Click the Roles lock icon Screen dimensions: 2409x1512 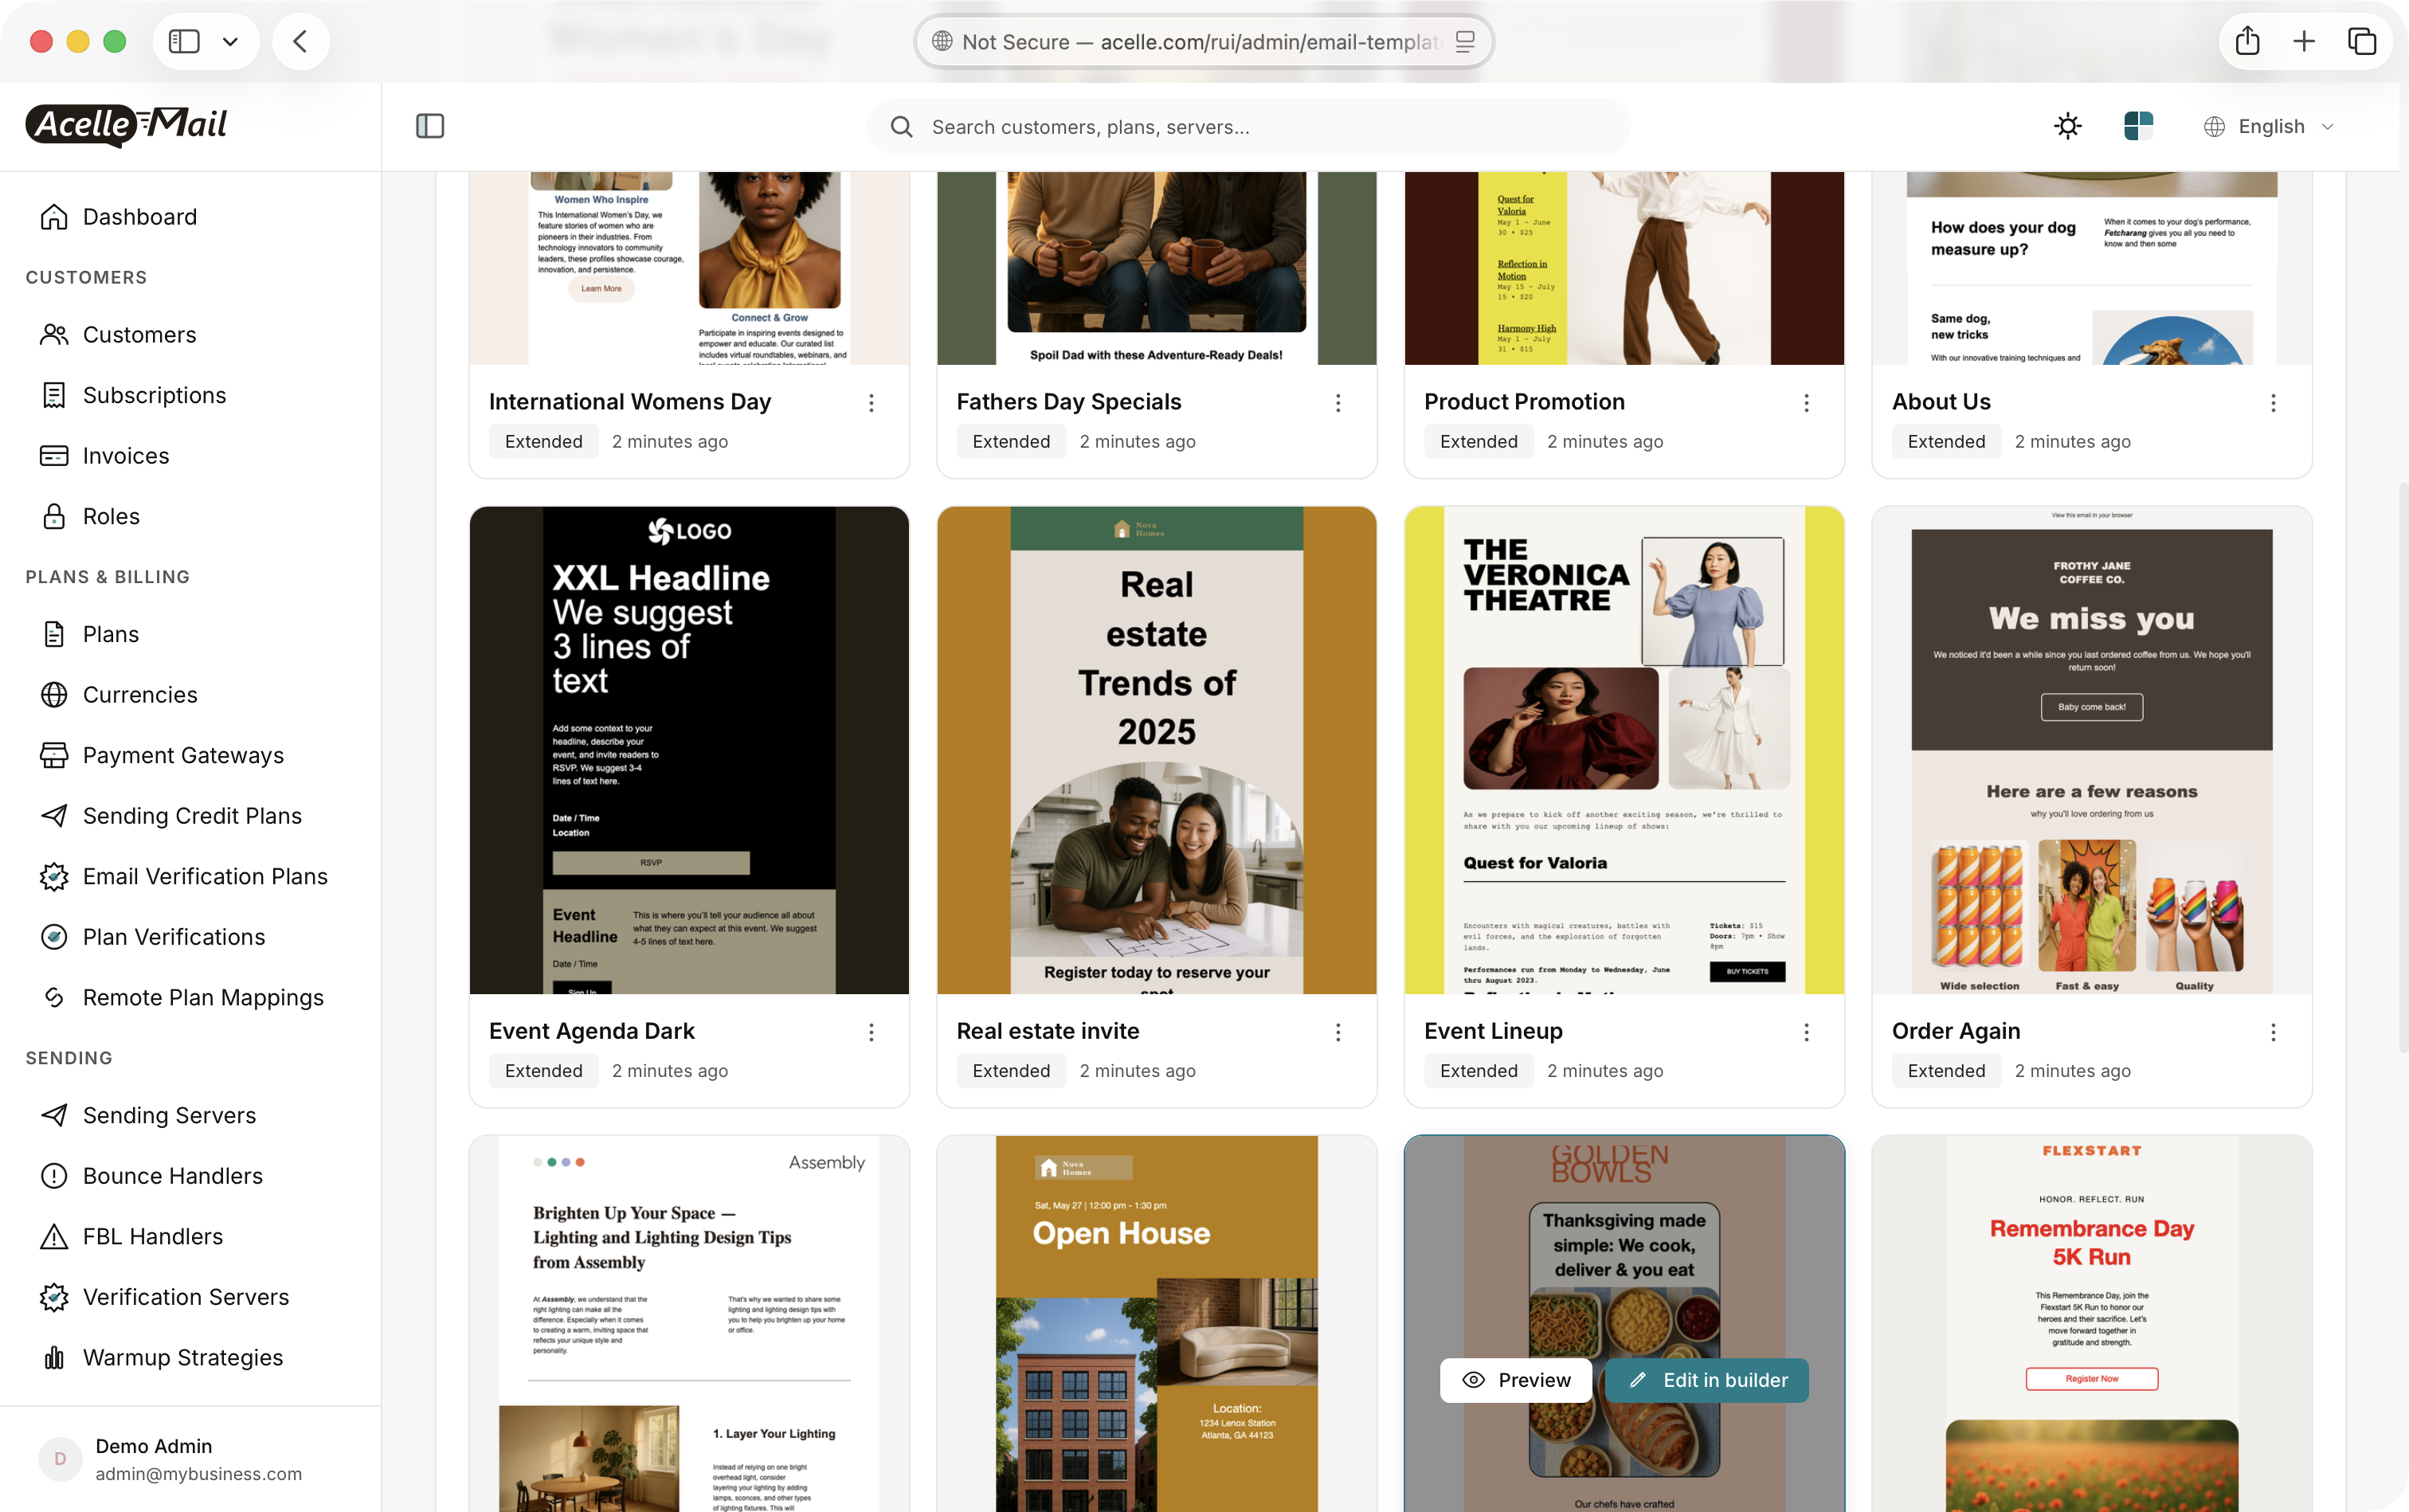click(54, 516)
